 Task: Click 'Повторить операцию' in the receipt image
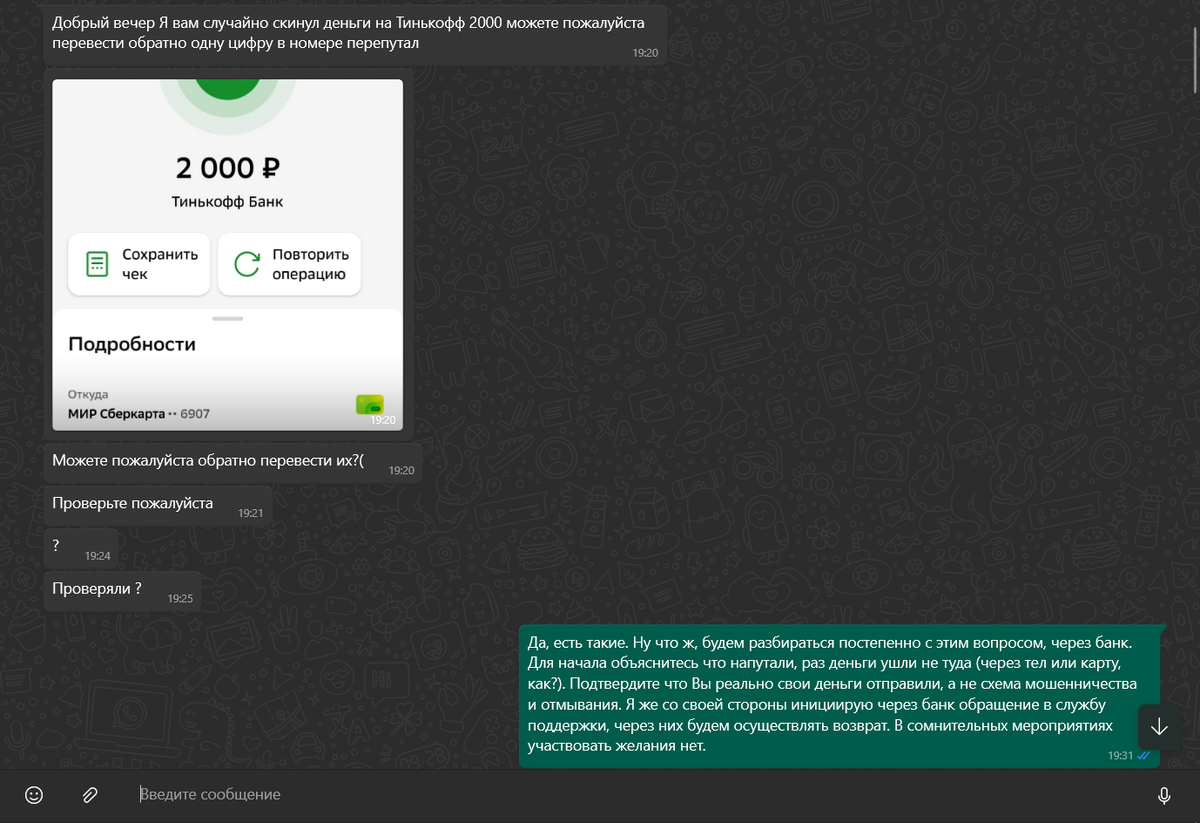tap(290, 264)
